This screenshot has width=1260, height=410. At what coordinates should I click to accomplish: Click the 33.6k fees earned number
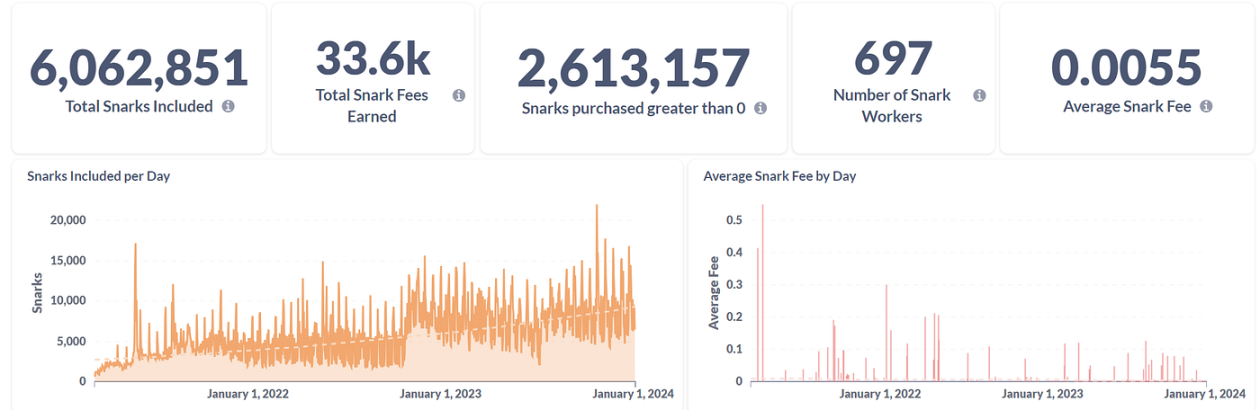coord(372,58)
